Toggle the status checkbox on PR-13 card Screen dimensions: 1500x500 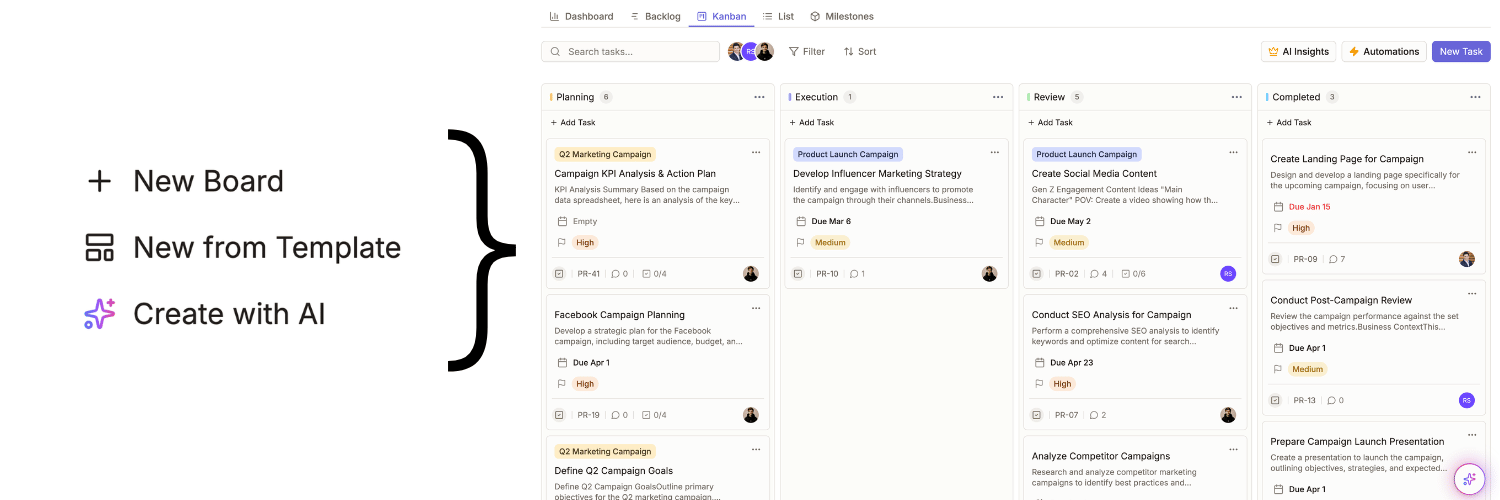point(1275,400)
